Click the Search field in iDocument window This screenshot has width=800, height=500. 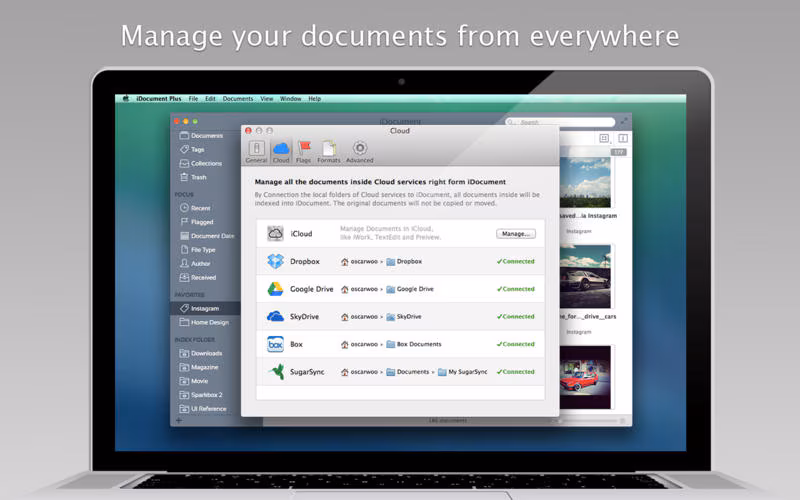(560, 122)
